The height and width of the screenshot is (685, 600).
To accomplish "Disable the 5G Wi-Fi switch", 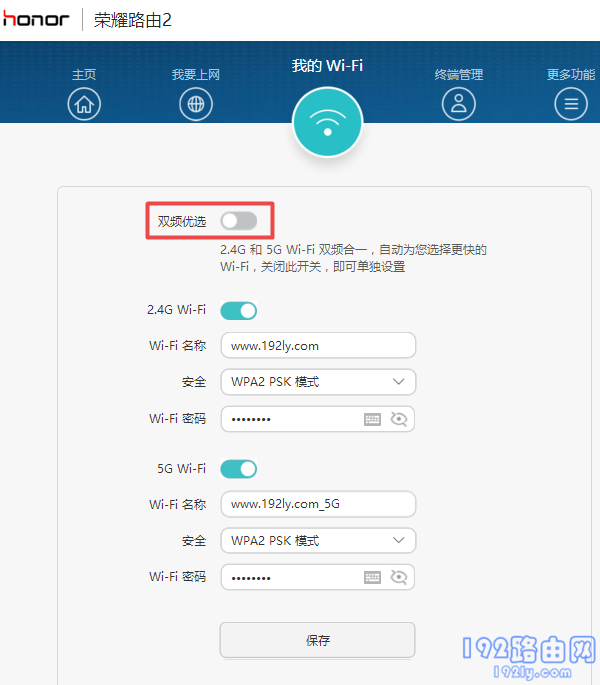I will (x=239, y=468).
